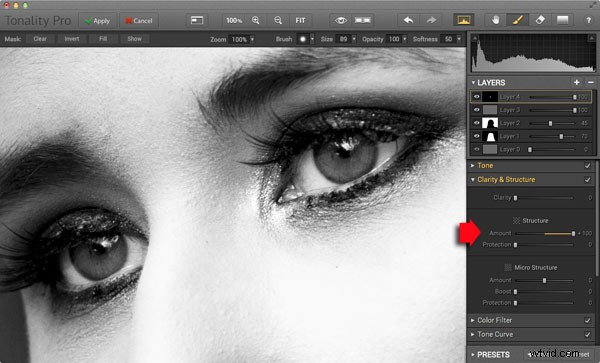Open the Brush shape dropdown

pyautogui.click(x=312, y=39)
